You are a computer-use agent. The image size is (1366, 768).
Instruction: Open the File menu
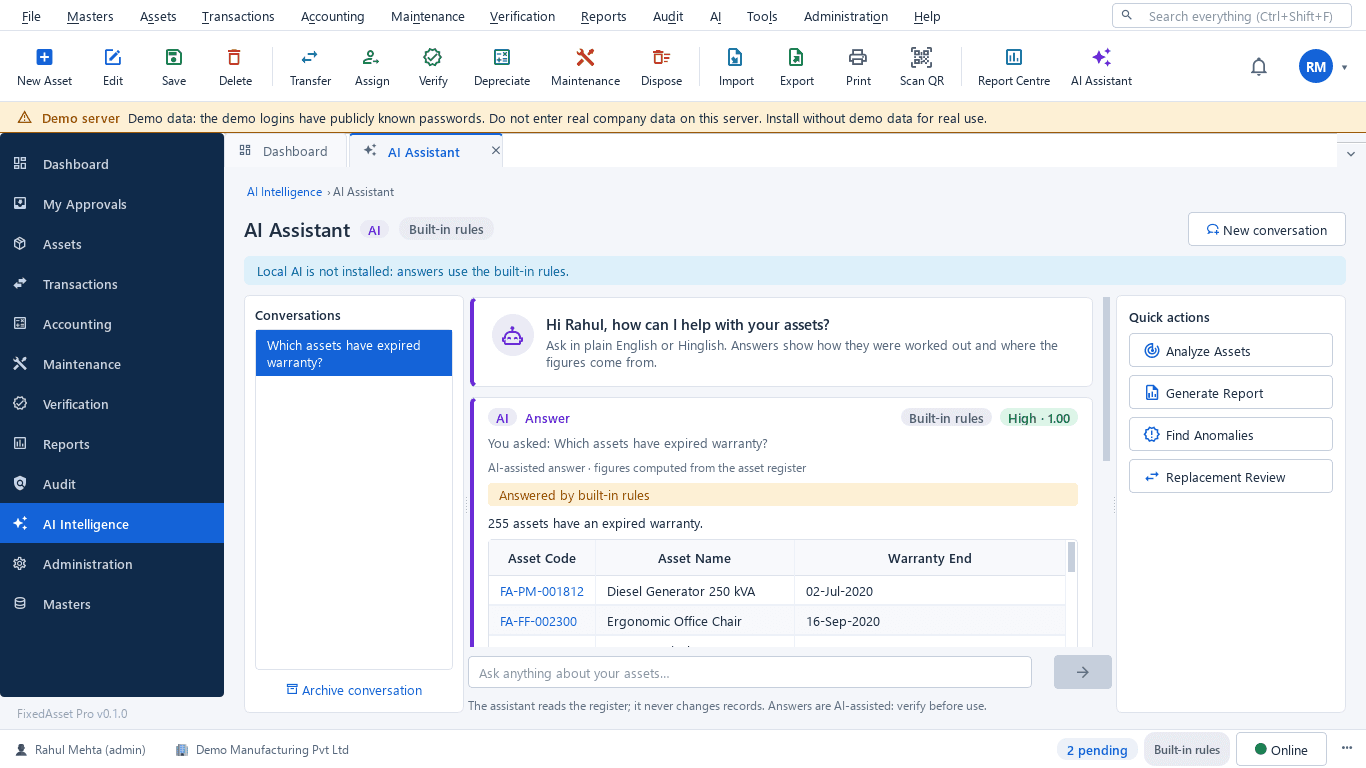(x=31, y=16)
